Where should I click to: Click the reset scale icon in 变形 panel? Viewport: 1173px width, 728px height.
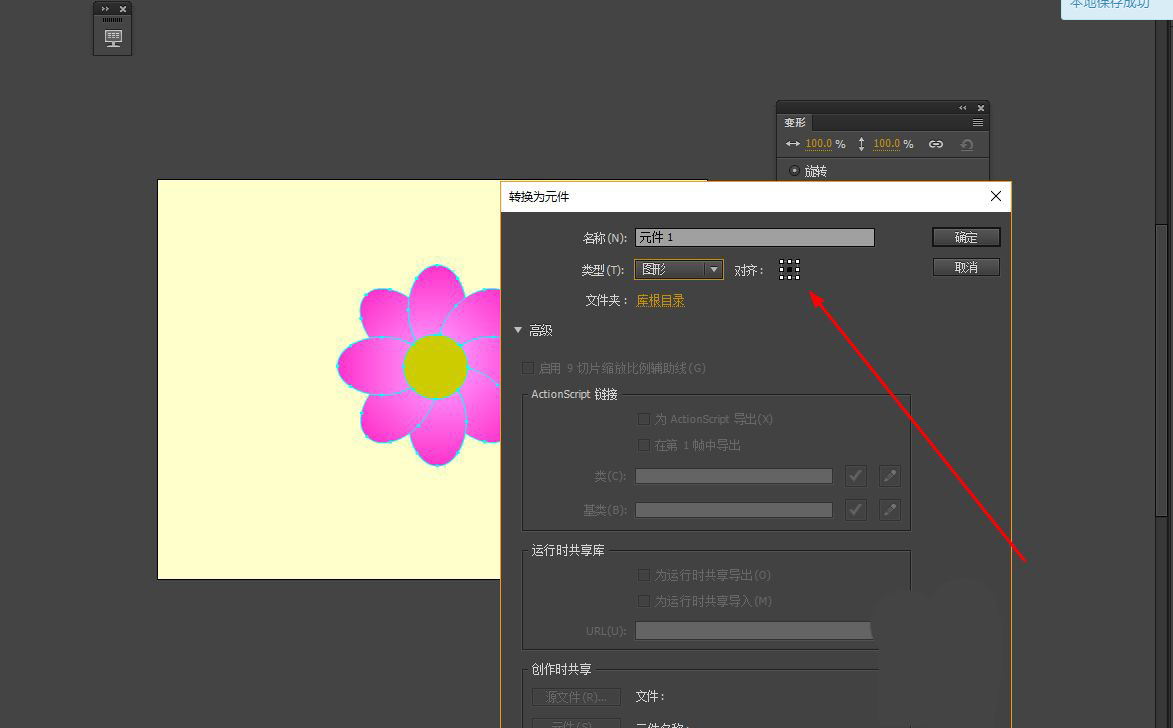967,144
